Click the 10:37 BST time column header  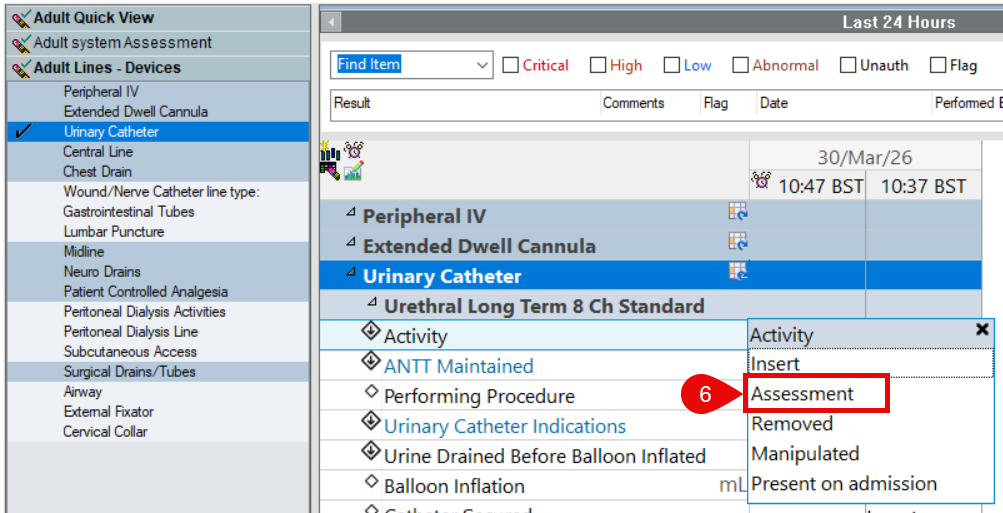click(x=923, y=186)
